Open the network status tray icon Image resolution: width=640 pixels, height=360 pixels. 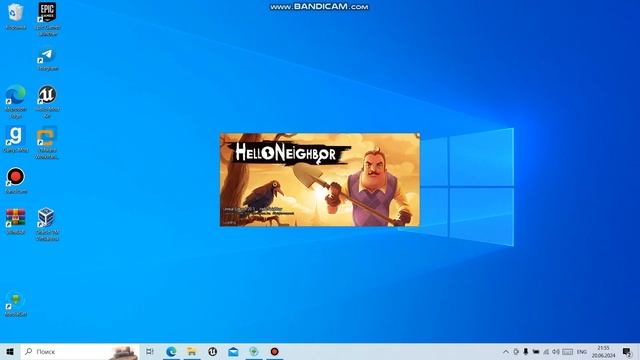[546, 351]
